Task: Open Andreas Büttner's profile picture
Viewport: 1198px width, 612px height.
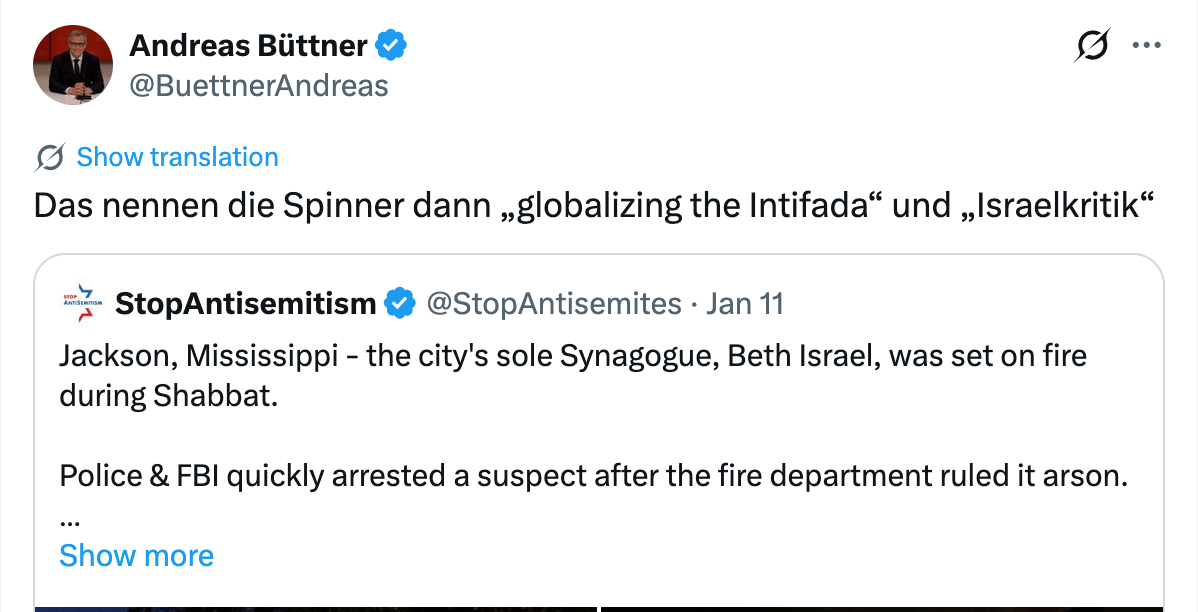Action: point(73,65)
